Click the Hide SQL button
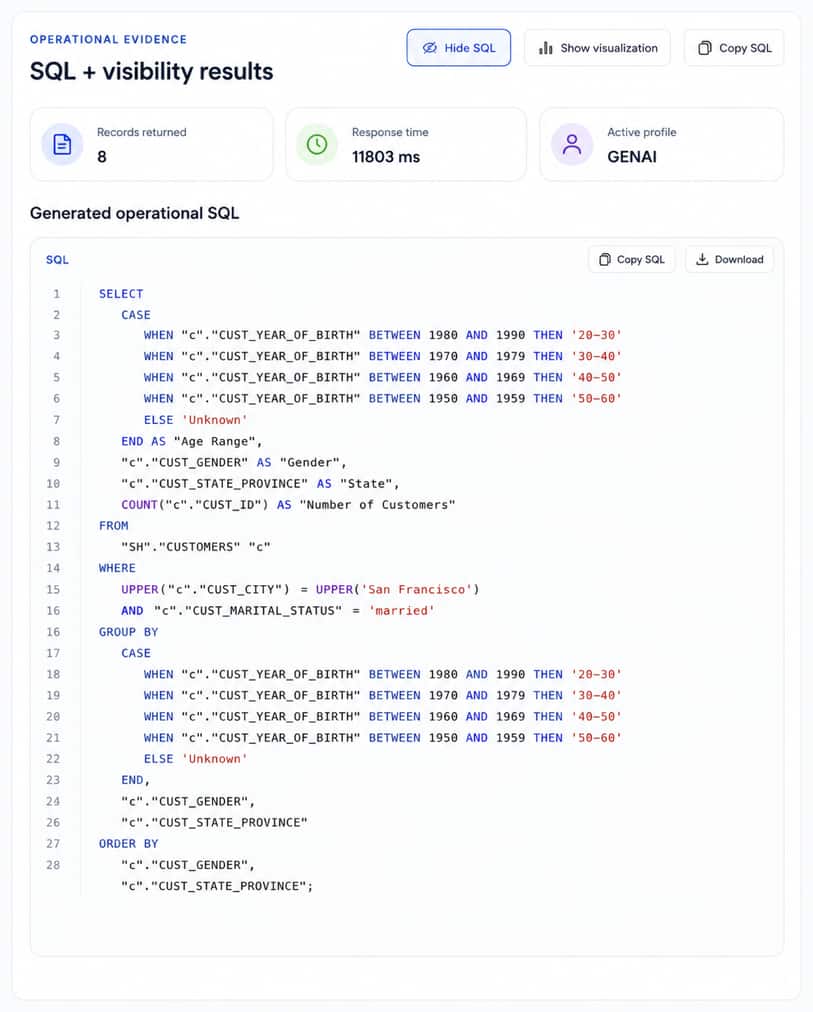Viewport: 813px width, 1012px height. click(x=458, y=48)
